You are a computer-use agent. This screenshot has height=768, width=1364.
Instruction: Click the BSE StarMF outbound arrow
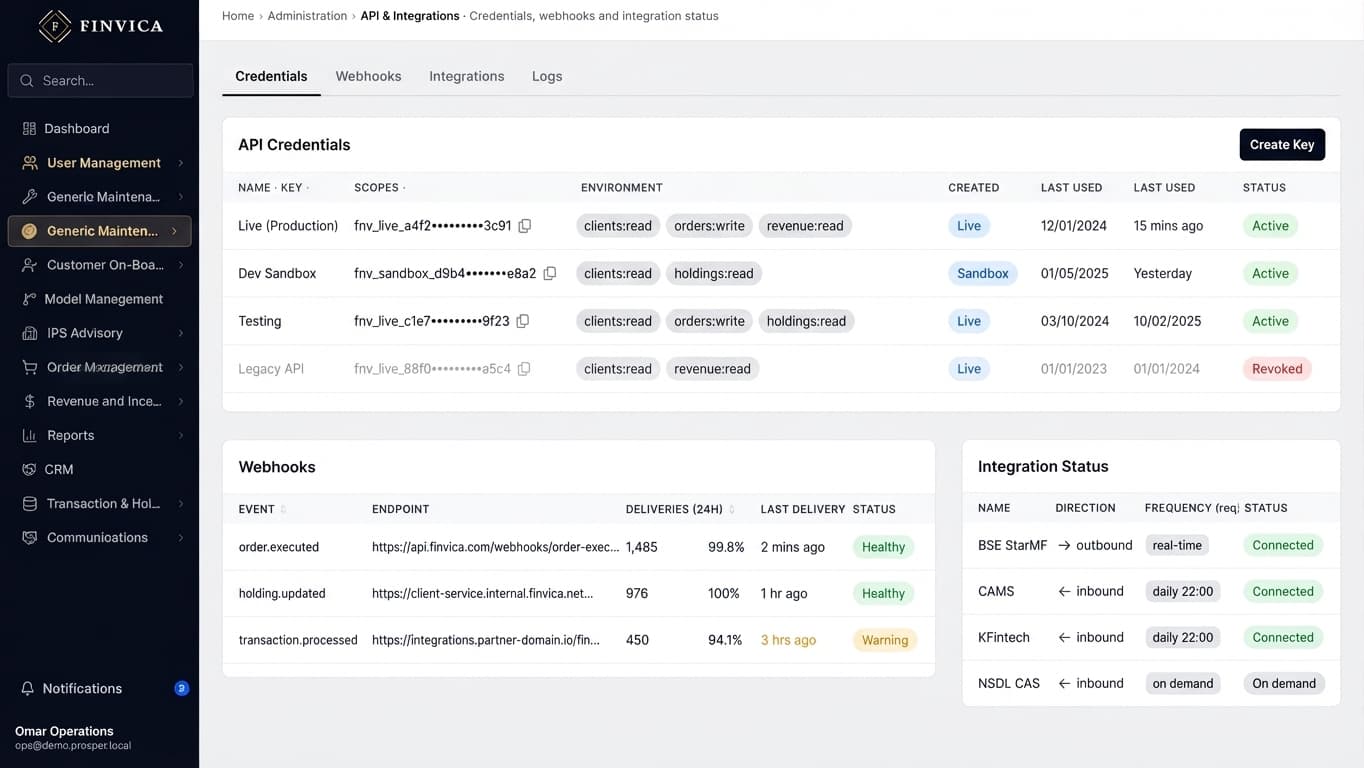click(1064, 545)
